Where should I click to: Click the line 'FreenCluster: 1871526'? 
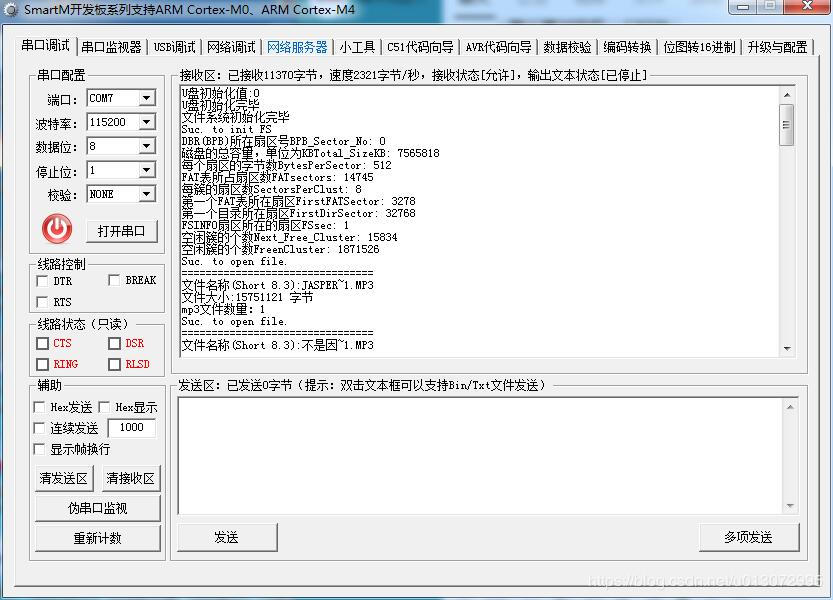point(280,249)
